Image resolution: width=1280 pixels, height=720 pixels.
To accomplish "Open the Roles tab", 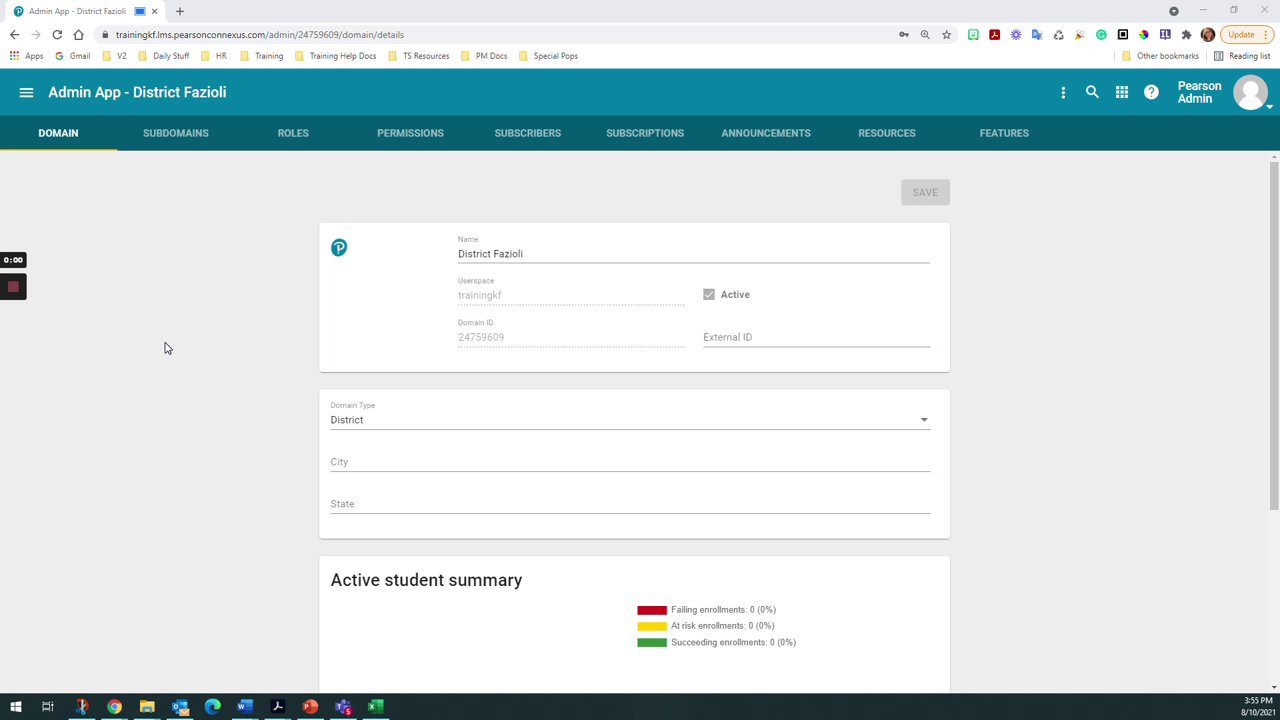I will click(293, 133).
